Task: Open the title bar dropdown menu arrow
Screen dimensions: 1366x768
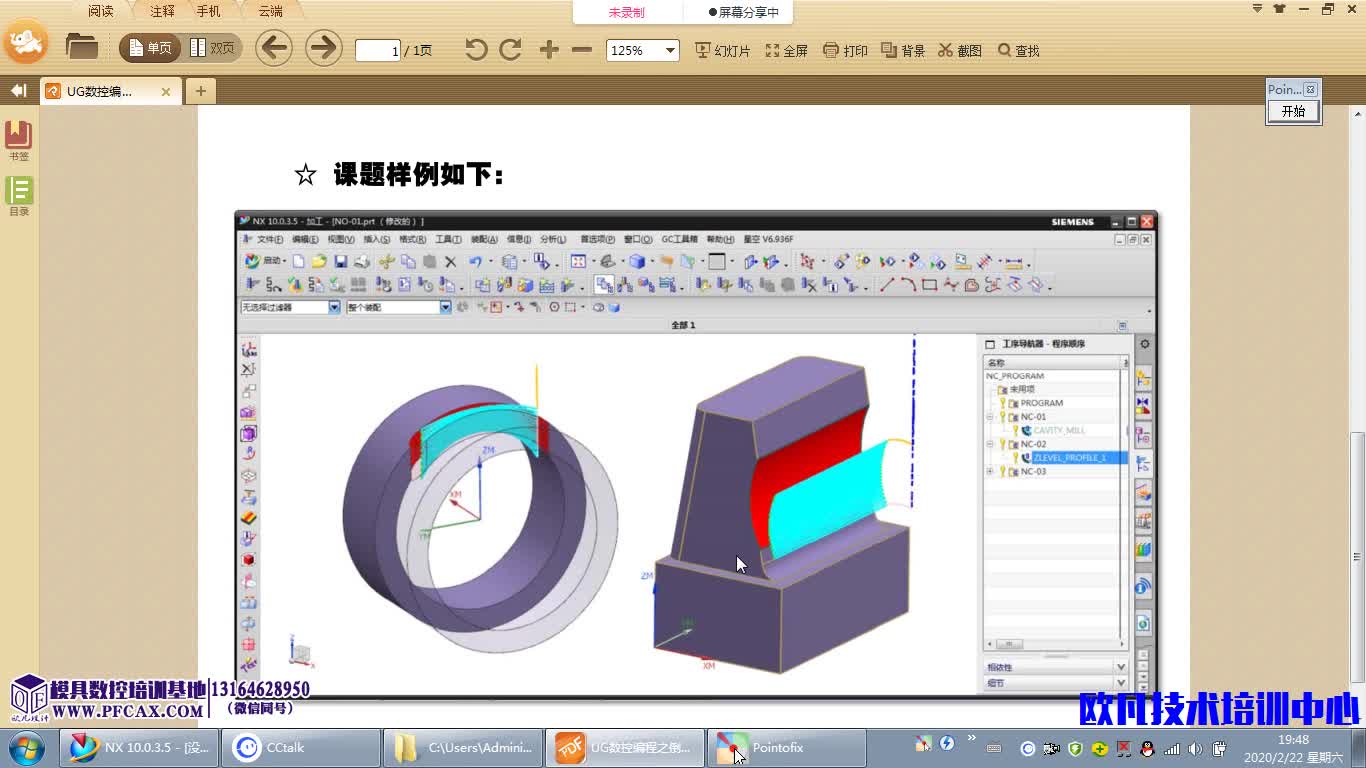Action: [x=1258, y=9]
